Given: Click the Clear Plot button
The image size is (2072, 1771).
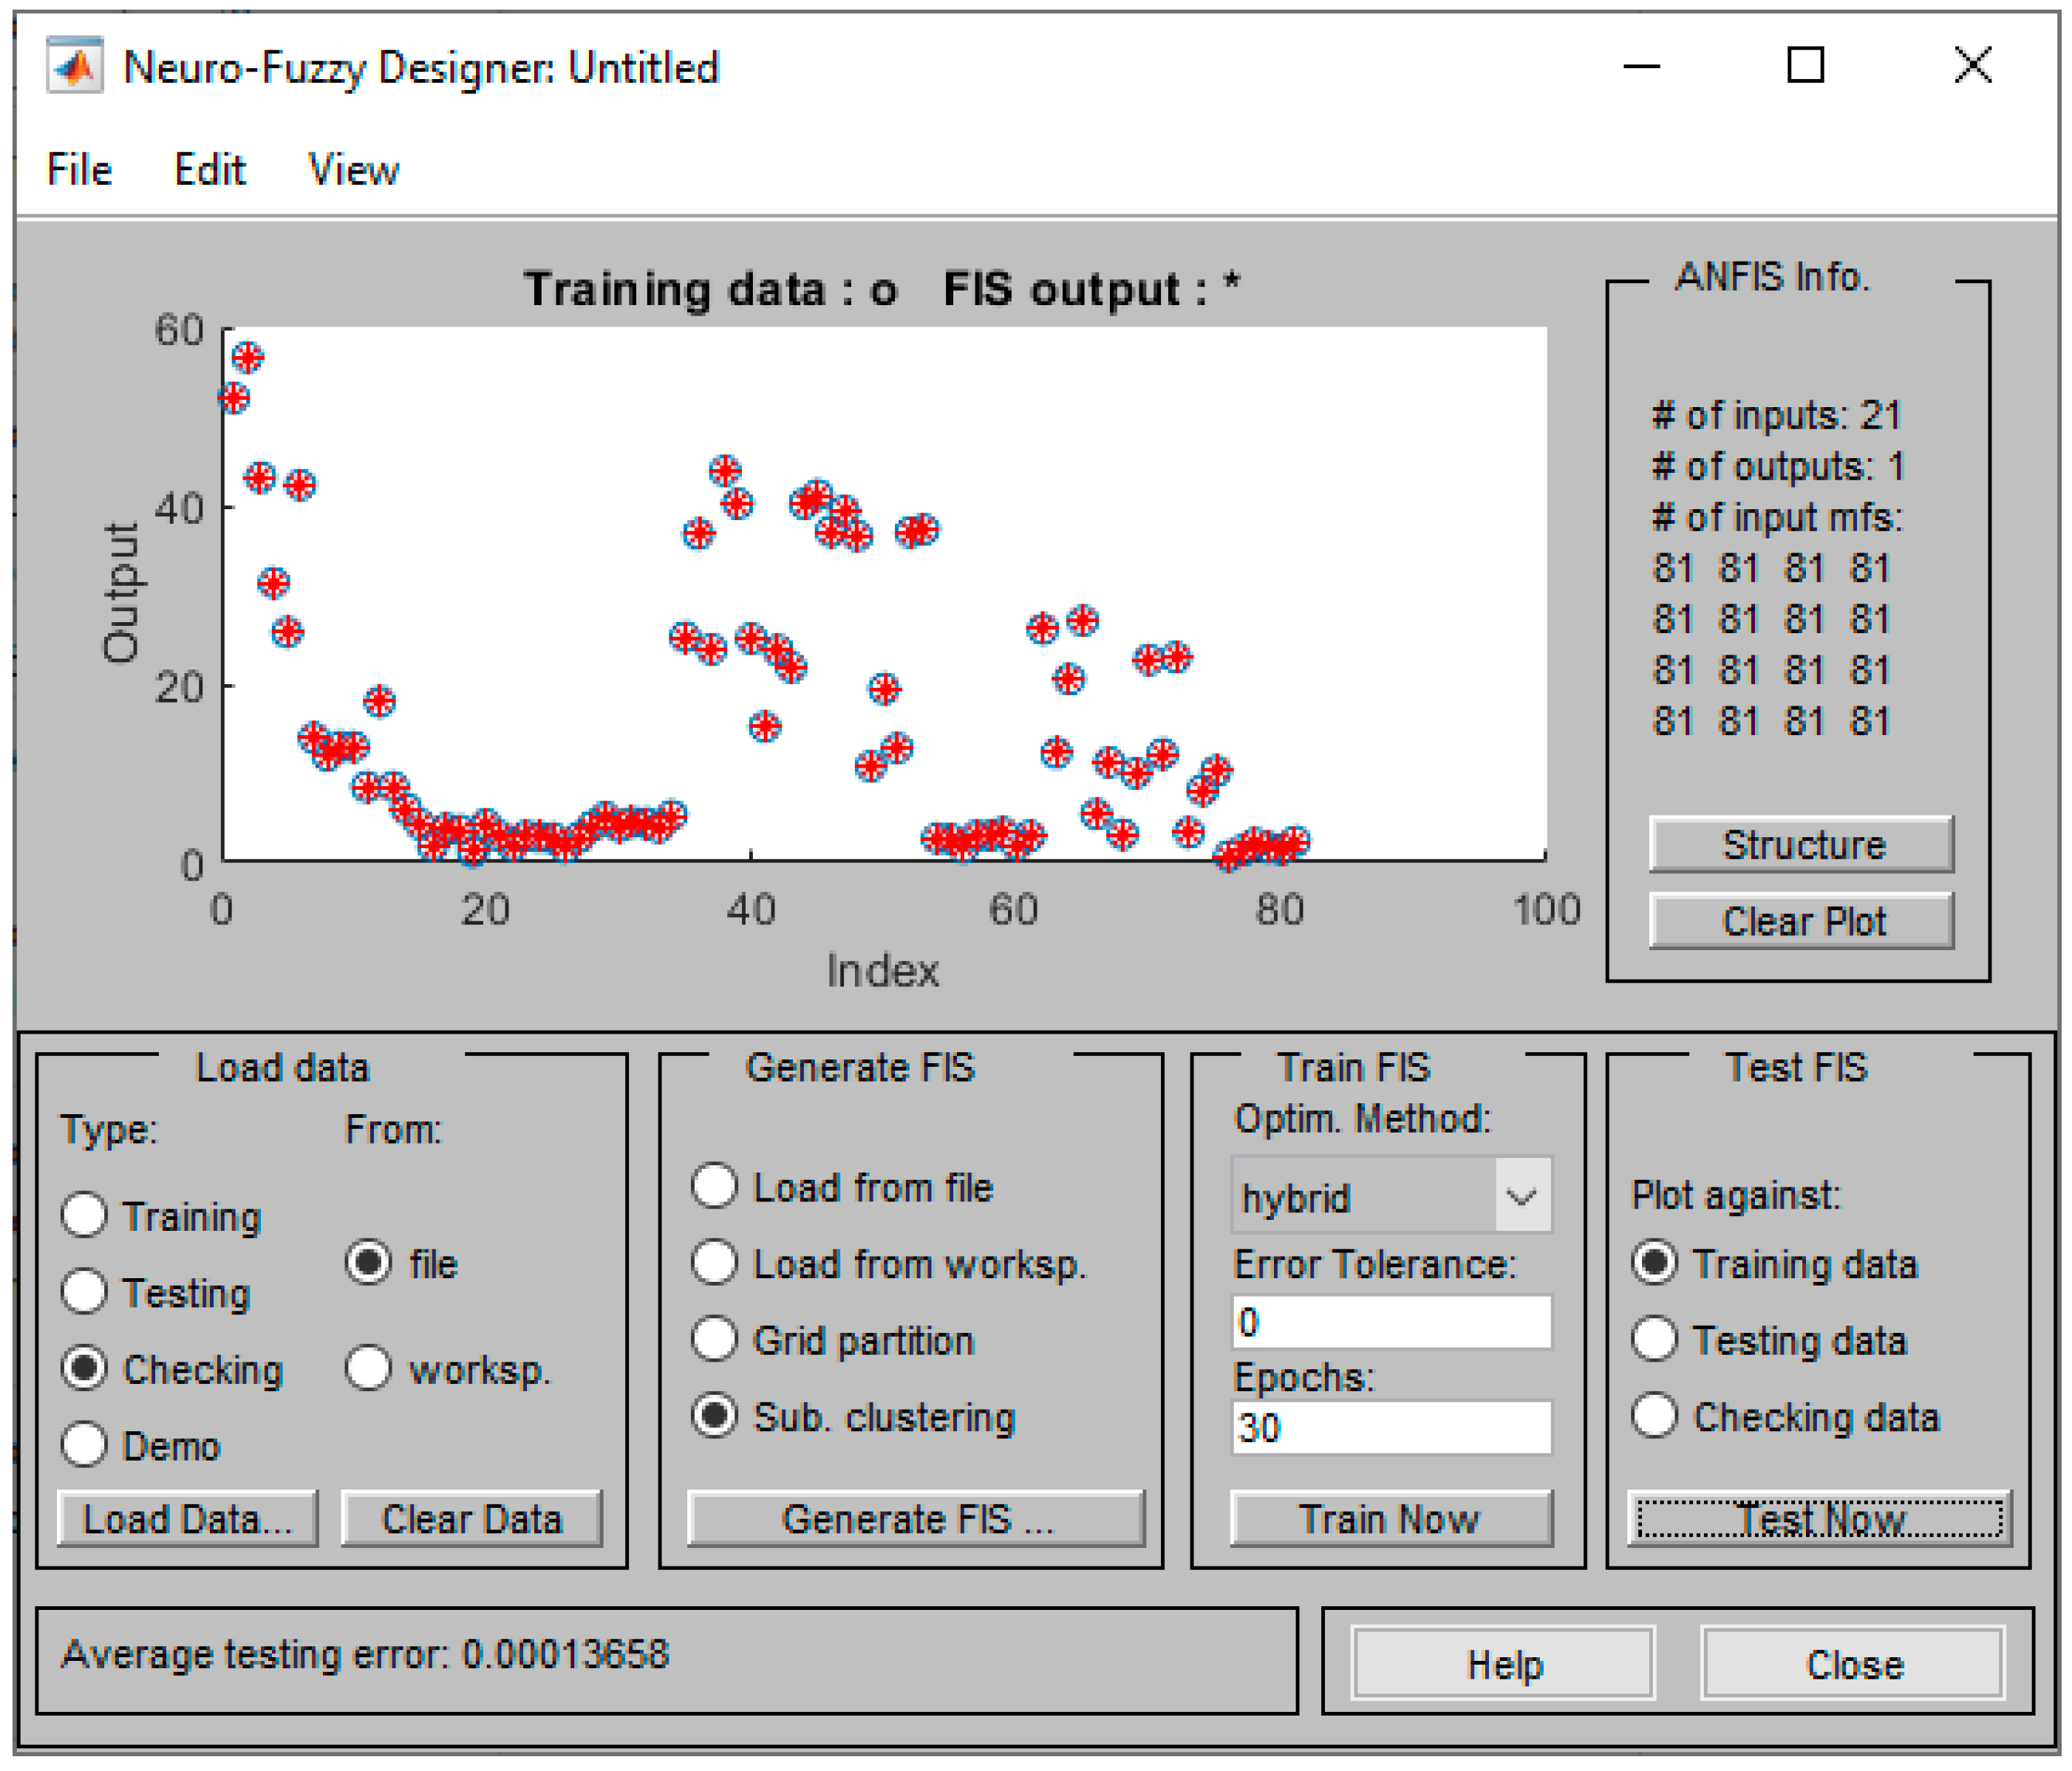Looking at the screenshot, I should click(1801, 921).
